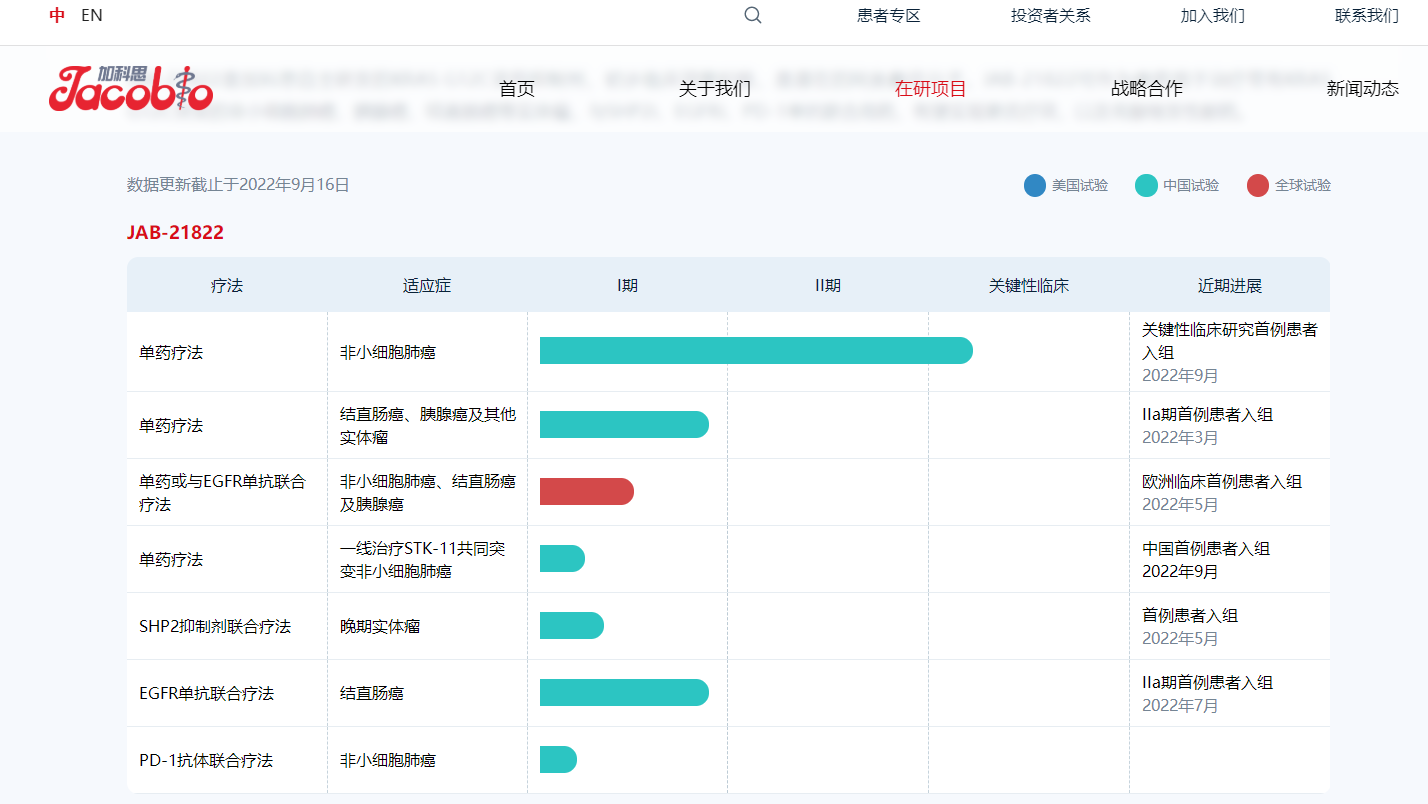Click the 疗法 column header
The image size is (1428, 804).
click(227, 286)
